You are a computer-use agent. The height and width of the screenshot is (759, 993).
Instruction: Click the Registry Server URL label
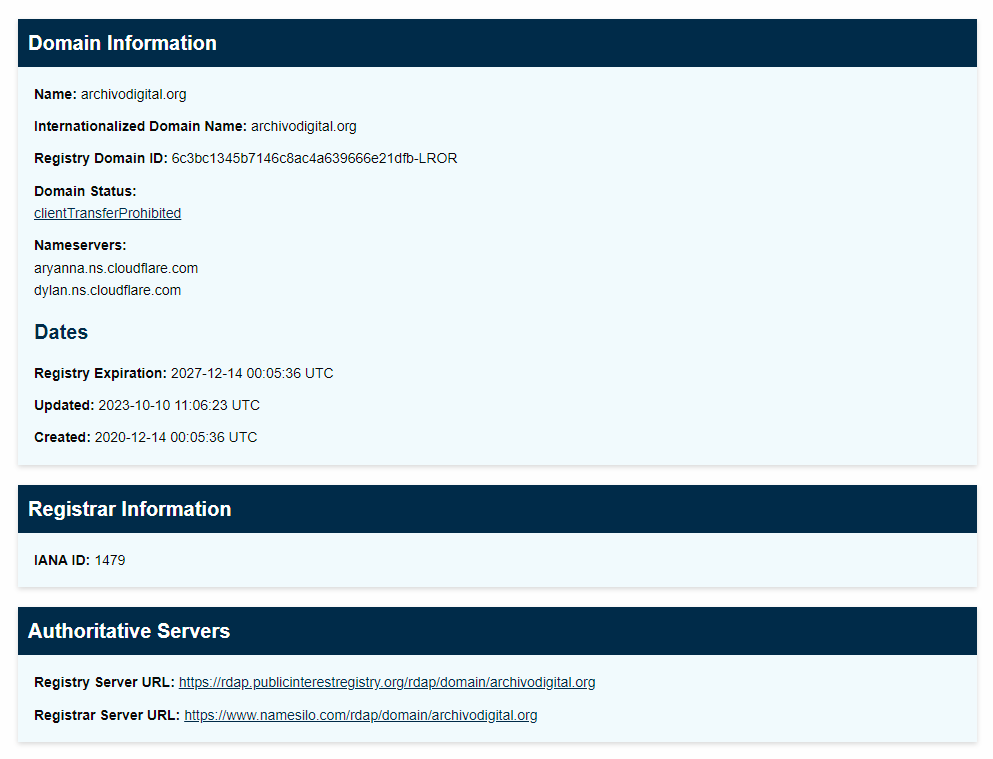(104, 682)
